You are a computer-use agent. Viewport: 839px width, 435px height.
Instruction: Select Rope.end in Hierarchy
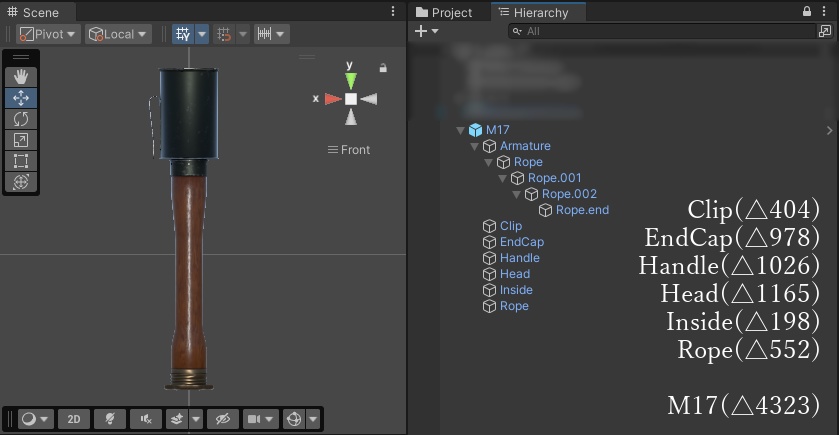(582, 210)
